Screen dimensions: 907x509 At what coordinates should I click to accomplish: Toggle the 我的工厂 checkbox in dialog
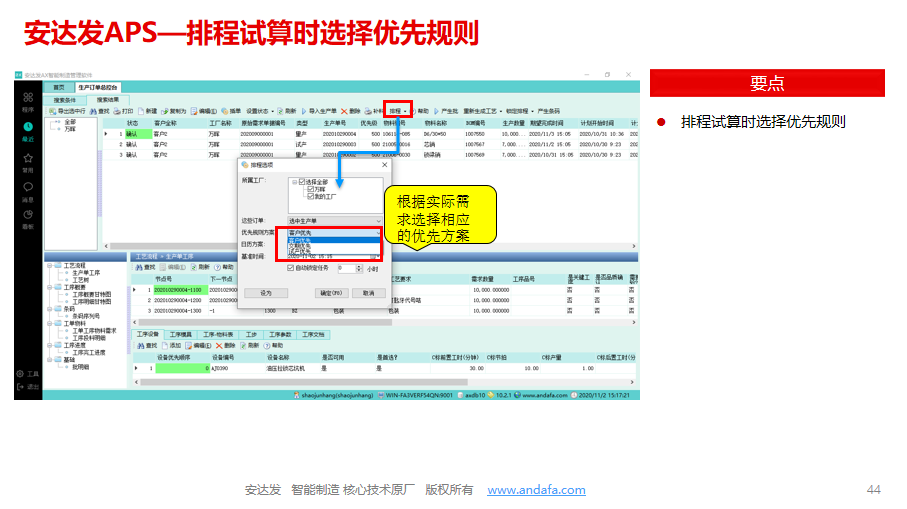coord(311,197)
